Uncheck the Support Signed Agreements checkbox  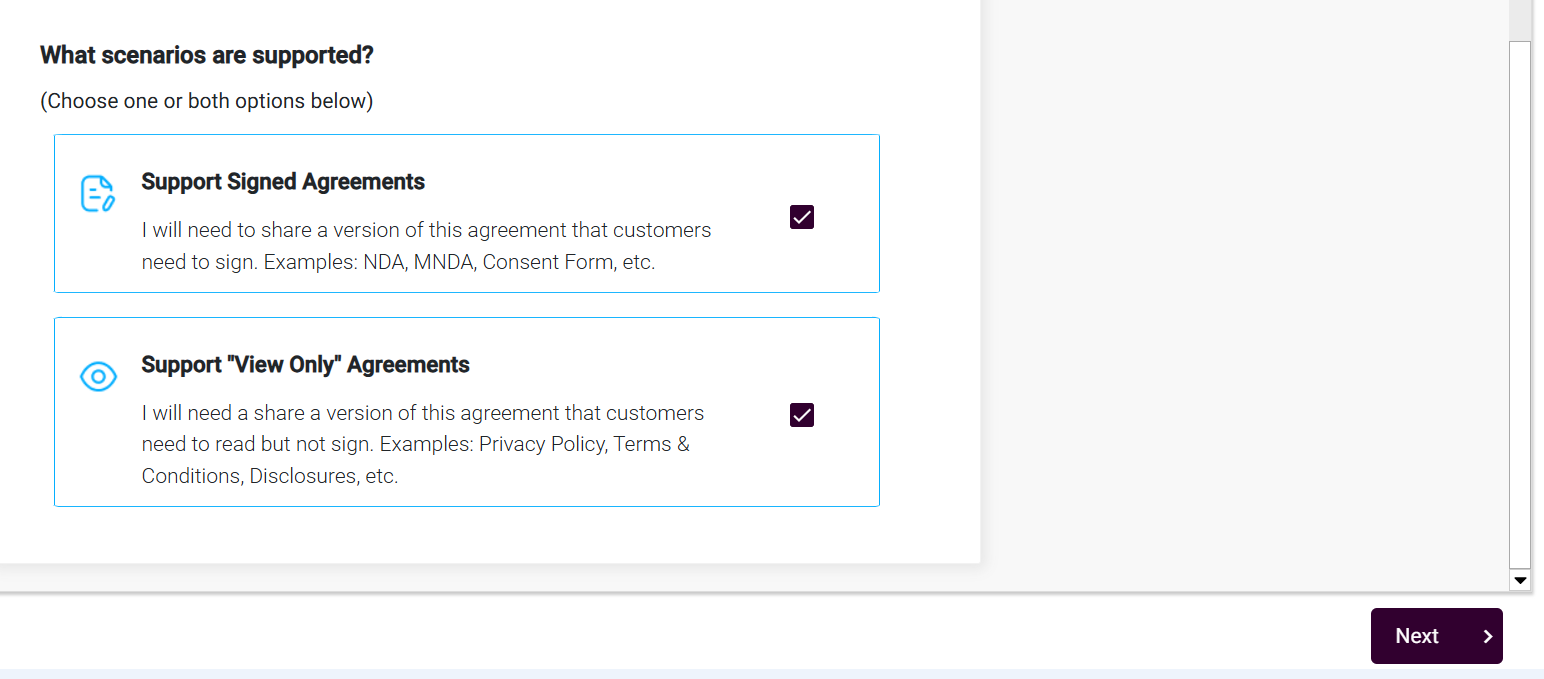coord(802,217)
